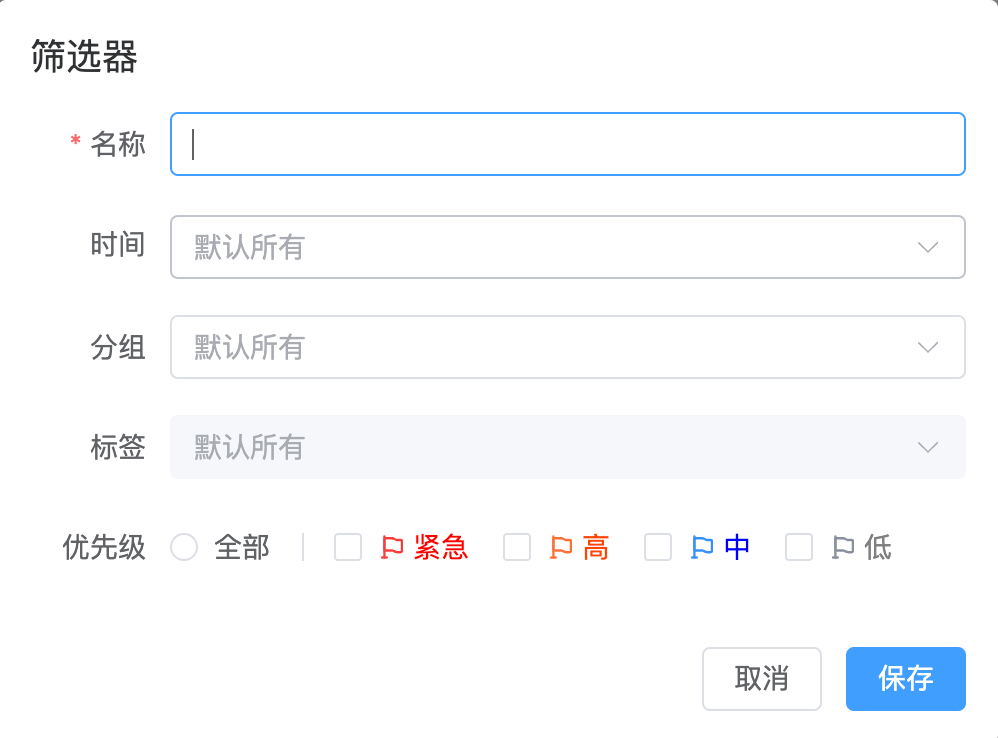
Task: Click the orange high priority flag icon
Action: 561,547
